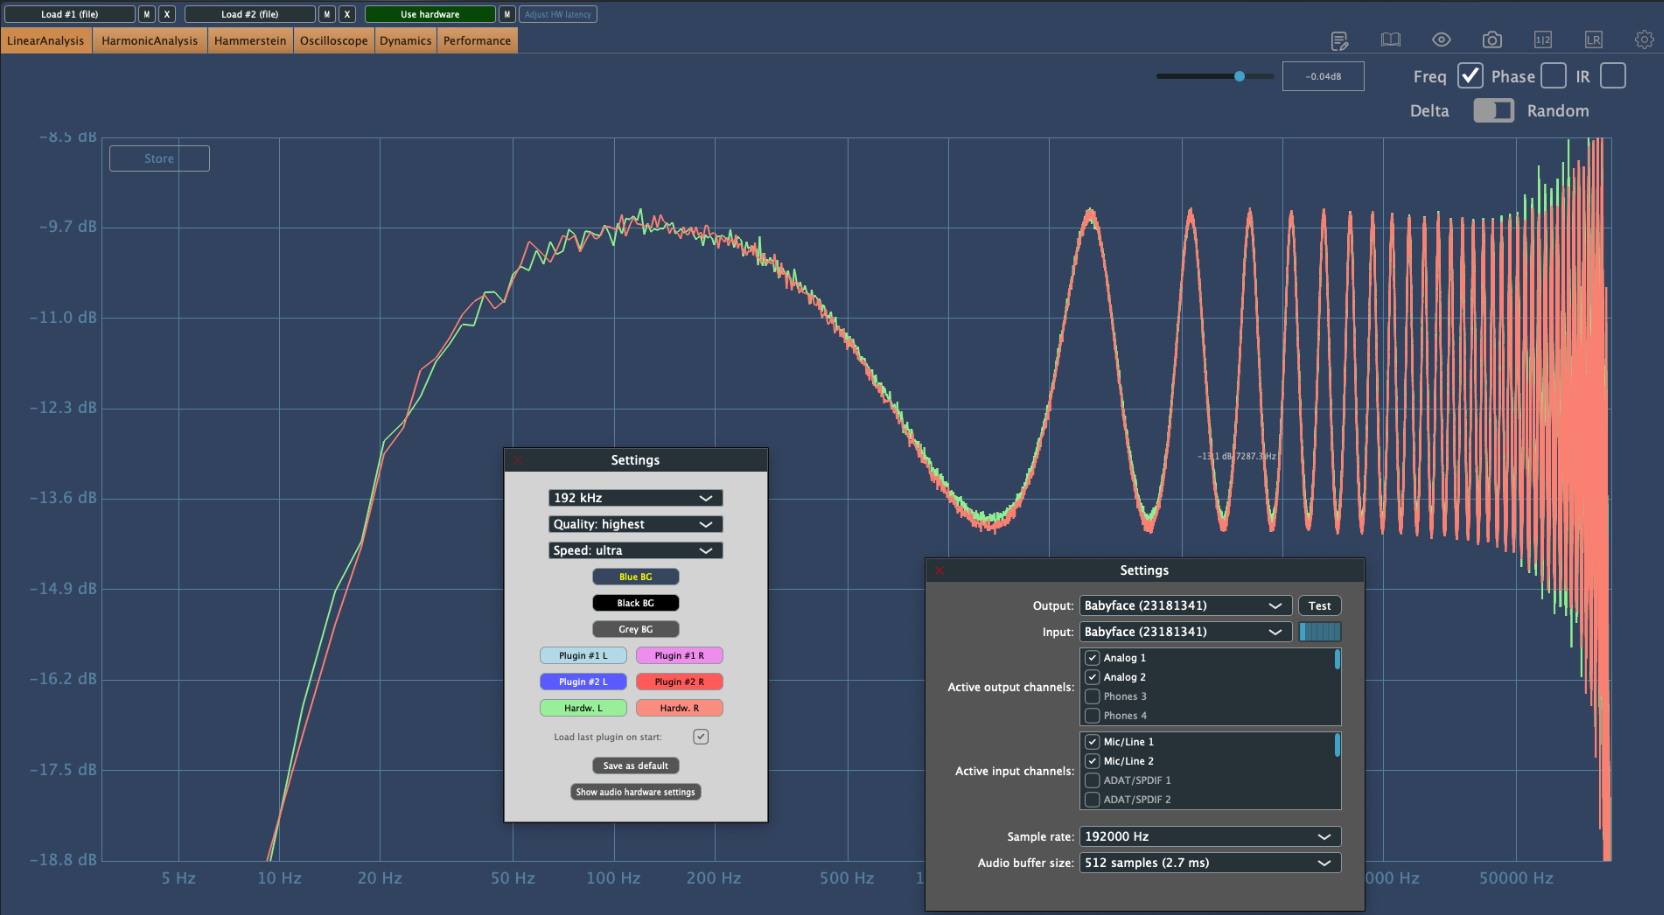Click the Save as default button
This screenshot has width=1664, height=915.
635,766
